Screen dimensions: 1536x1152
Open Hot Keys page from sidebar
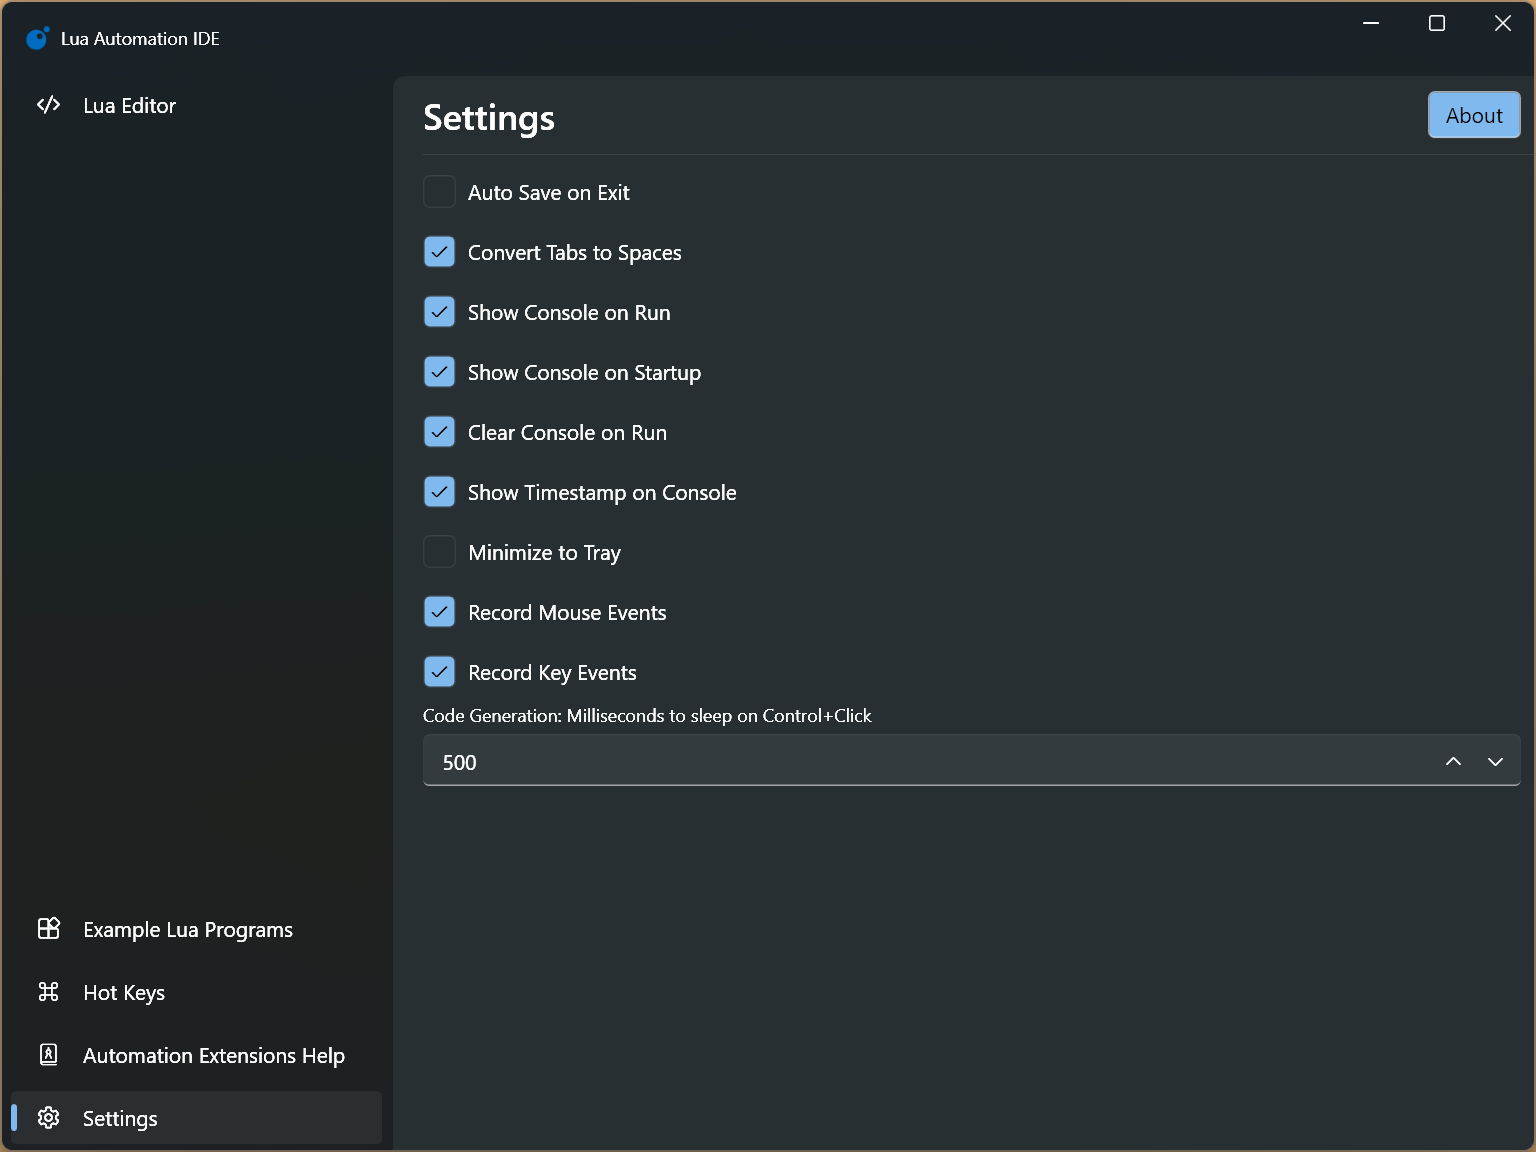(124, 992)
